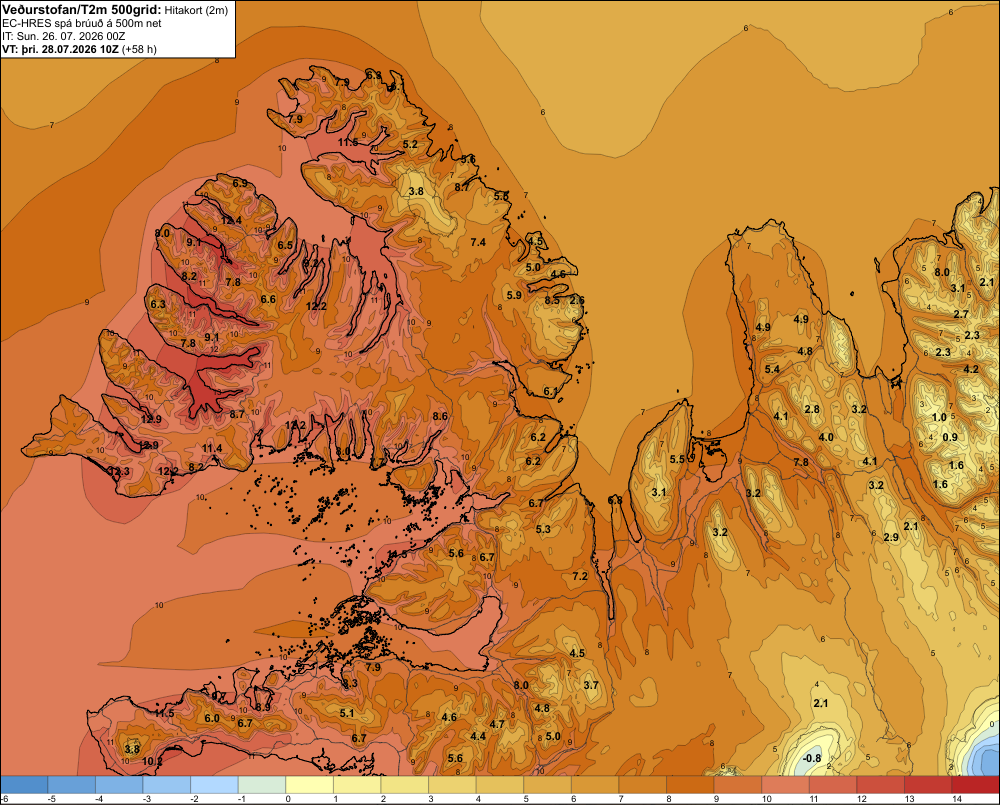Select the pale green legend swatch between -1 and 0
The width and height of the screenshot is (1000, 805).
pos(261,784)
